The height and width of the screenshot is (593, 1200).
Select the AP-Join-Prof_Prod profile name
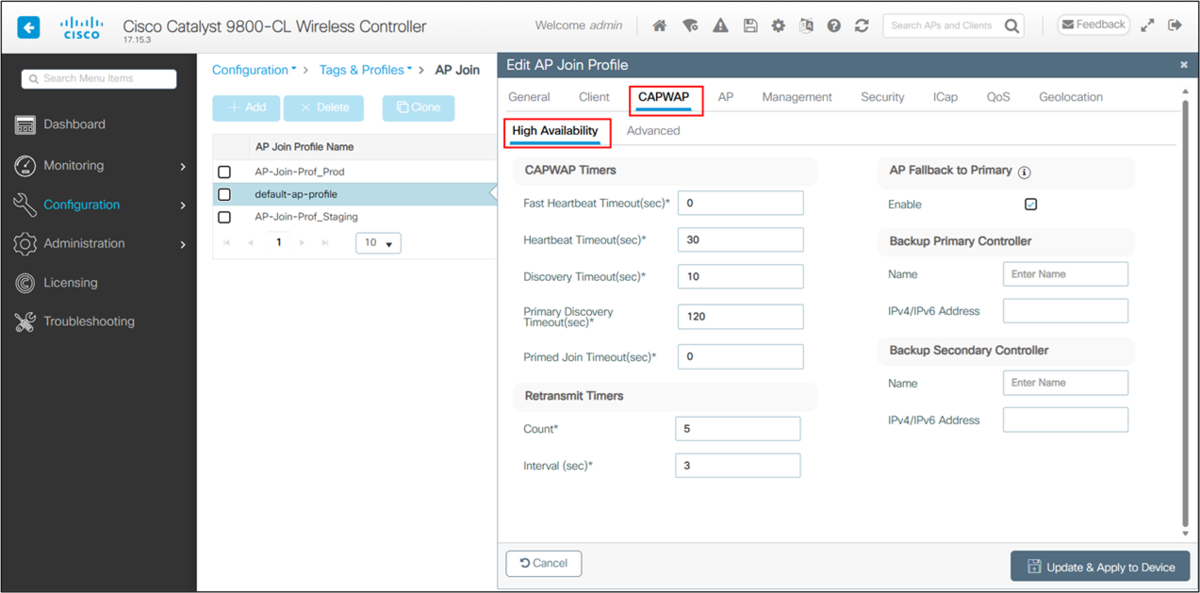(300, 172)
